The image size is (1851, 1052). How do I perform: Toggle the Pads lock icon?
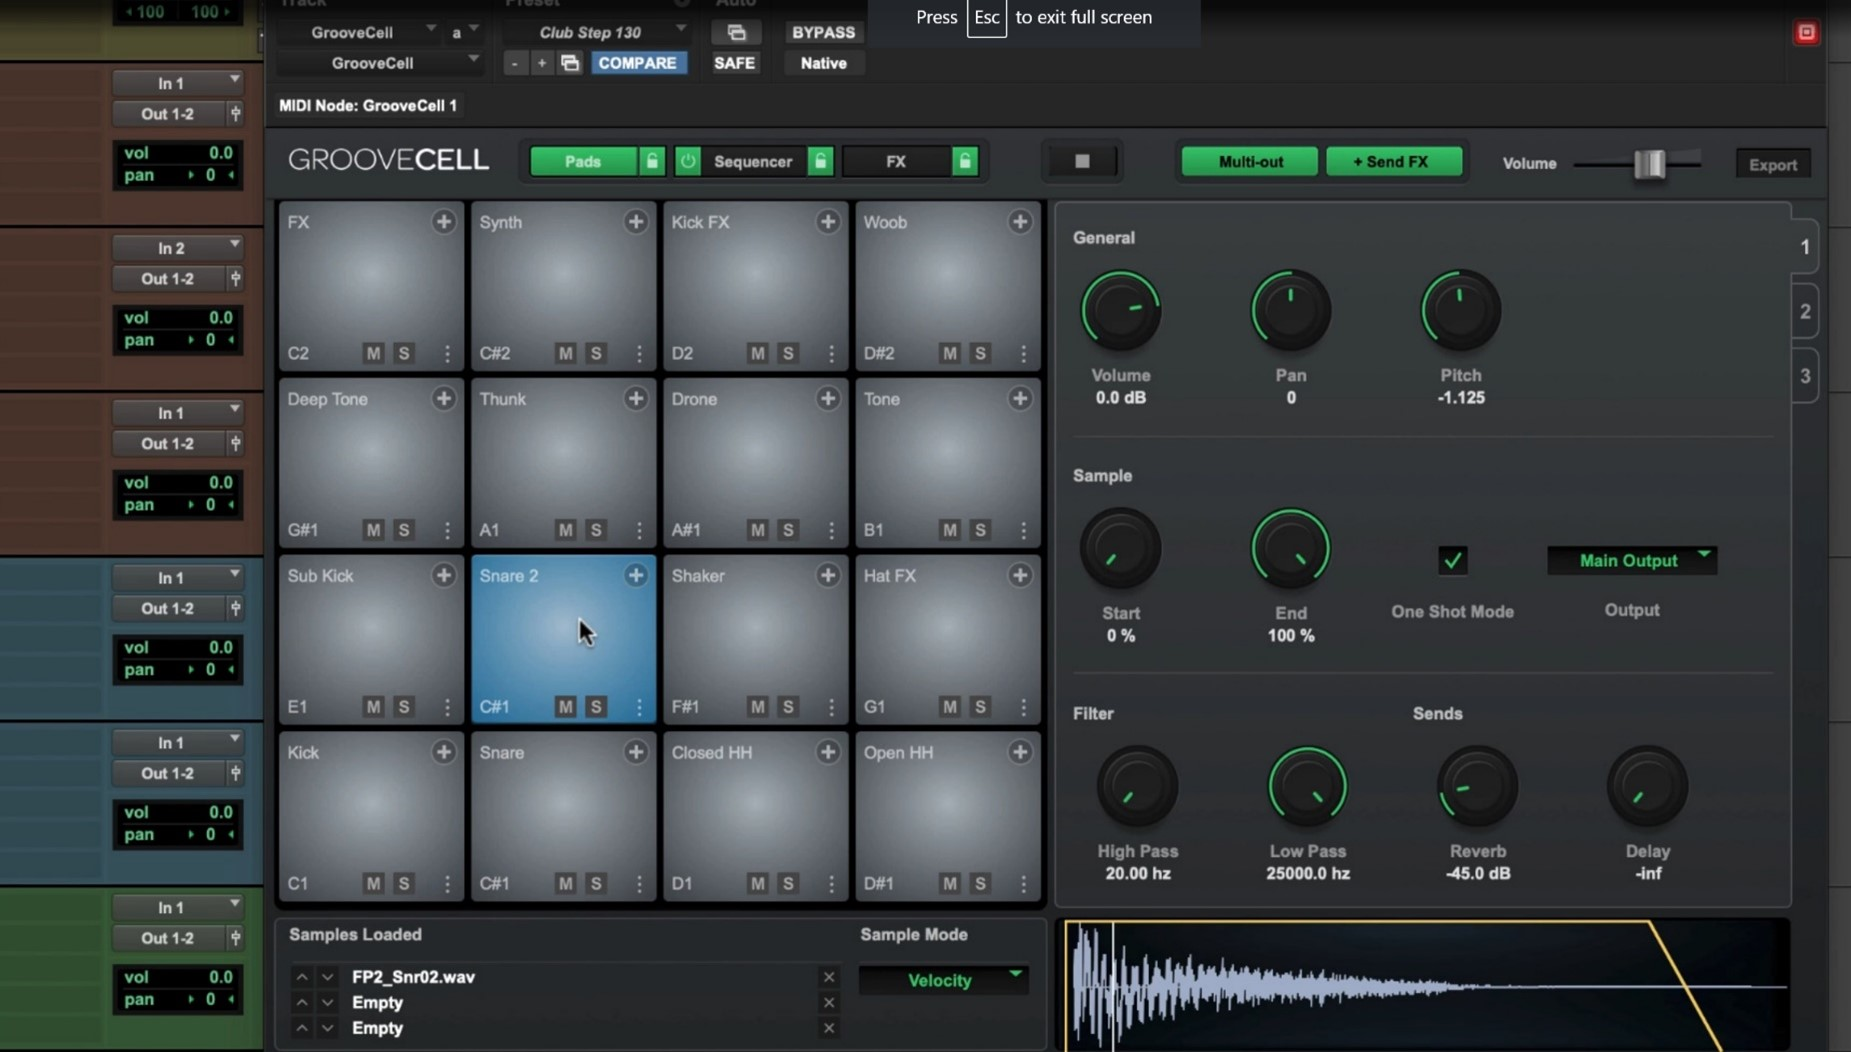pos(652,161)
